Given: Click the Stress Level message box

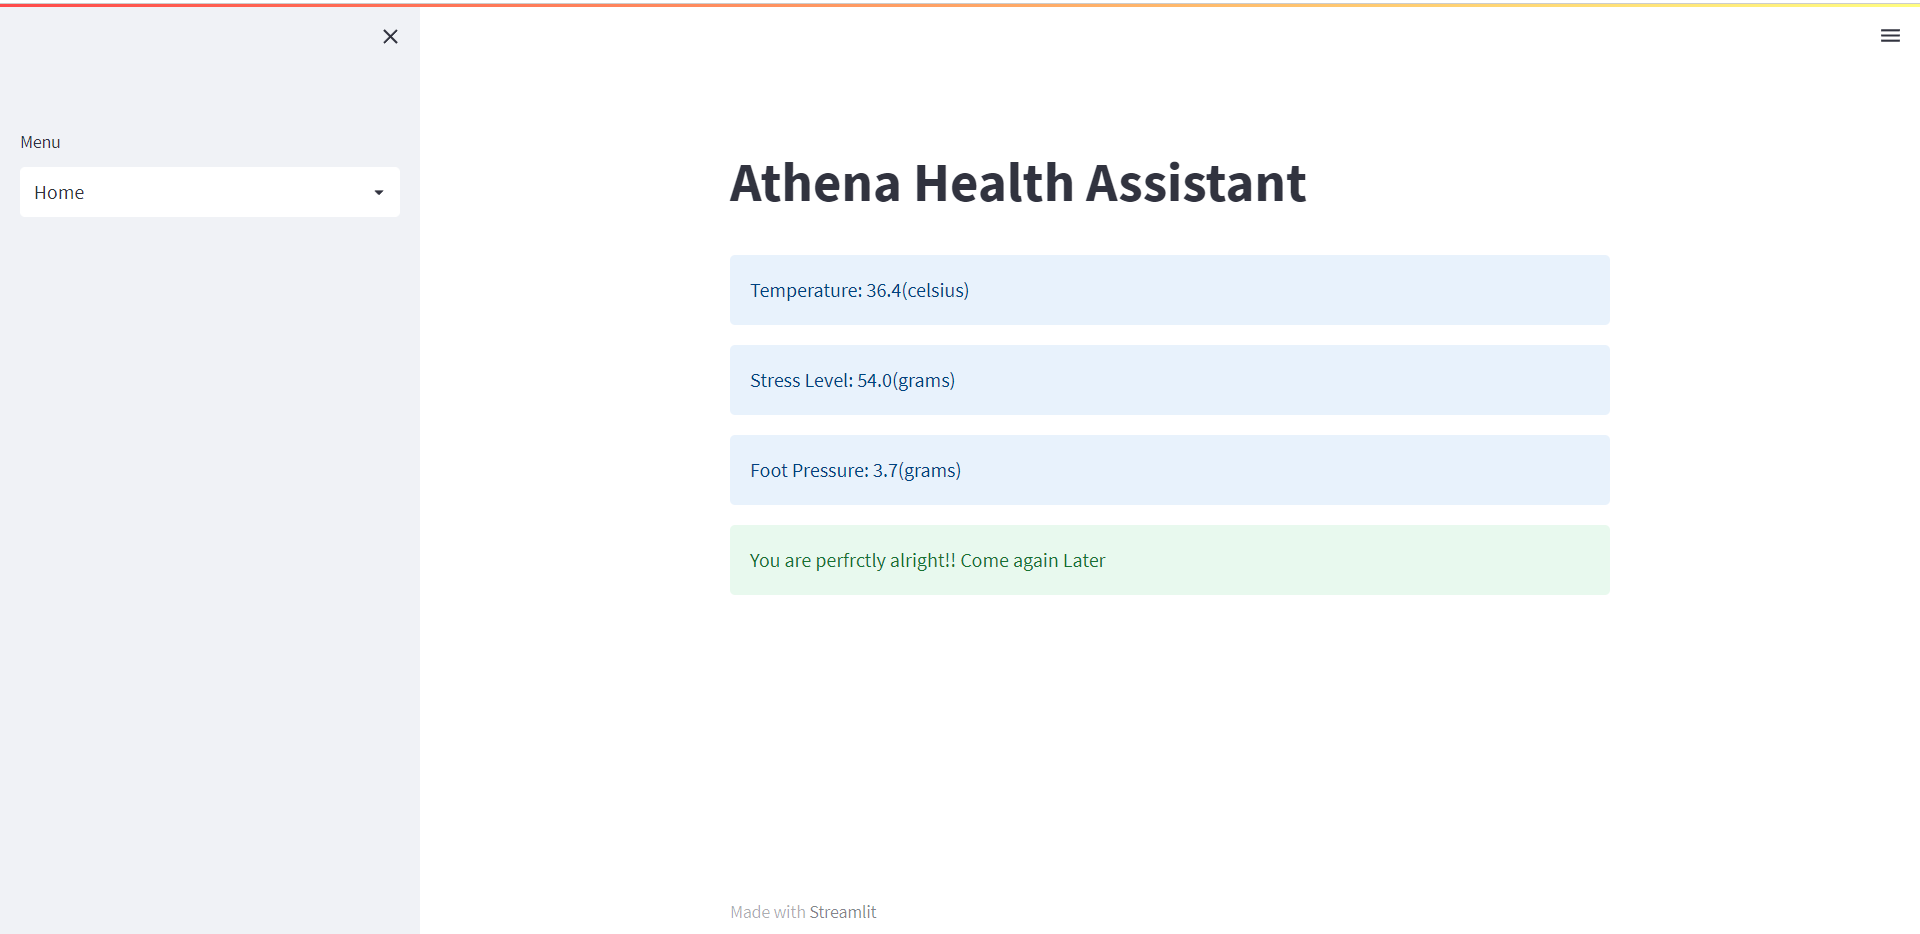Looking at the screenshot, I should coord(1169,380).
